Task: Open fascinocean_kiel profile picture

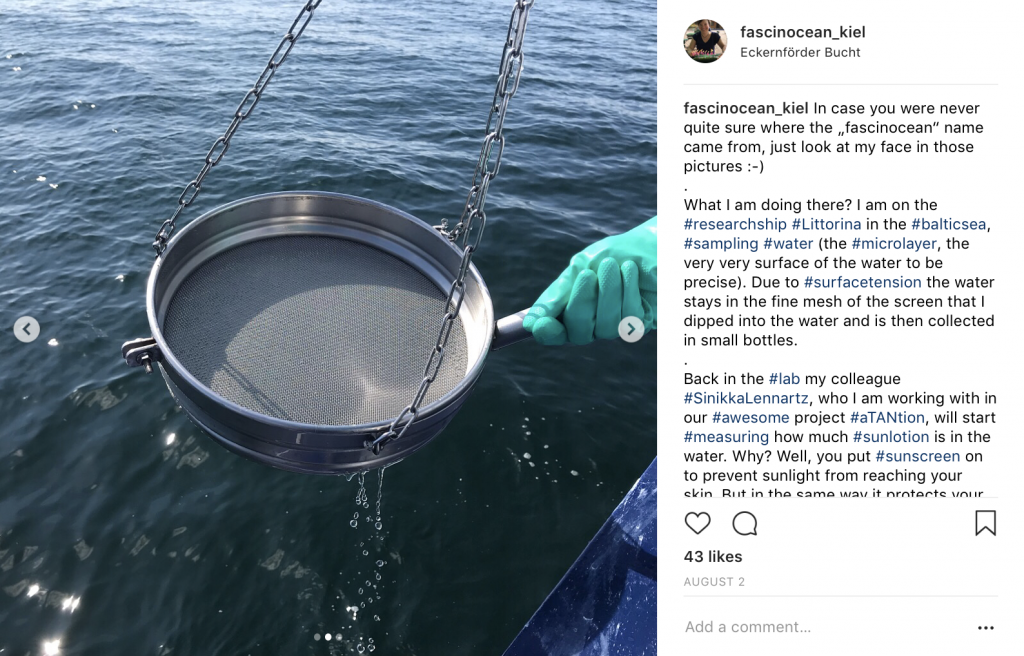Action: tap(705, 41)
